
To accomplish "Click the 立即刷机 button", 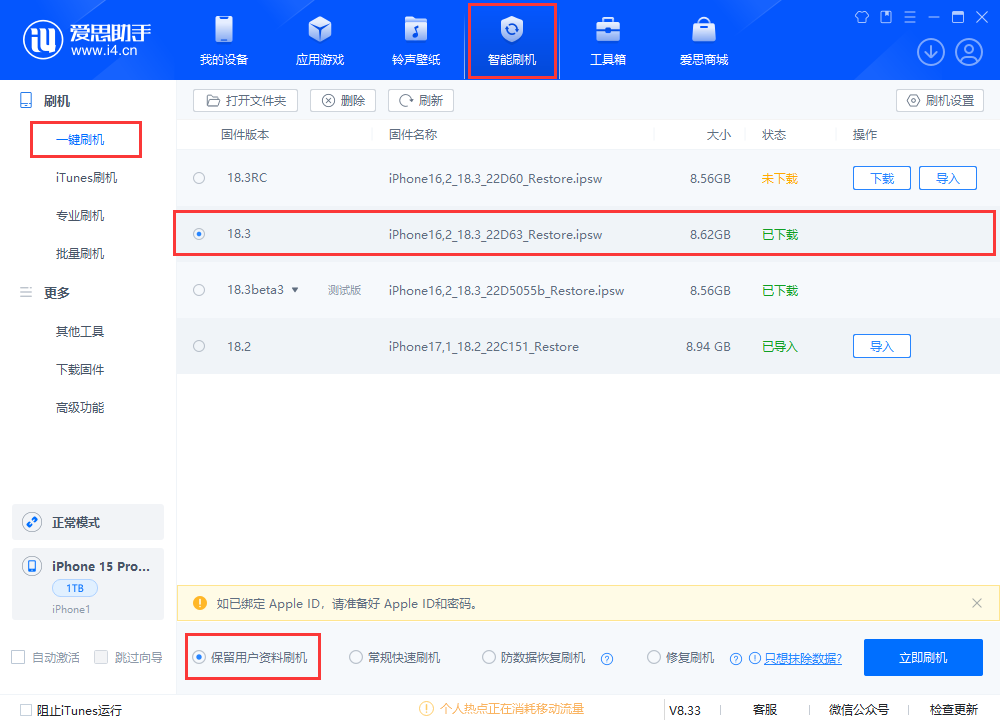I will [923, 657].
